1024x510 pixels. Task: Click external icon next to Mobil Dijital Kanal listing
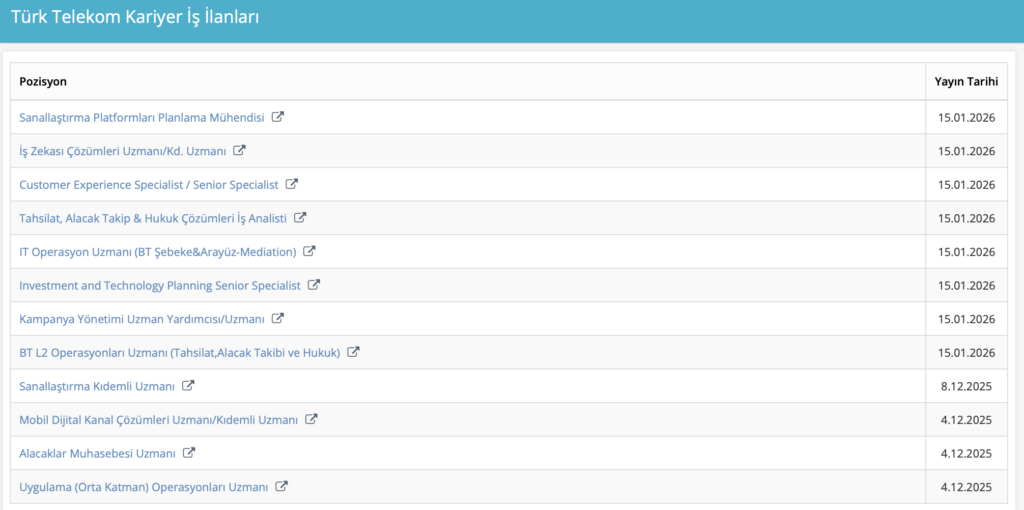(311, 419)
